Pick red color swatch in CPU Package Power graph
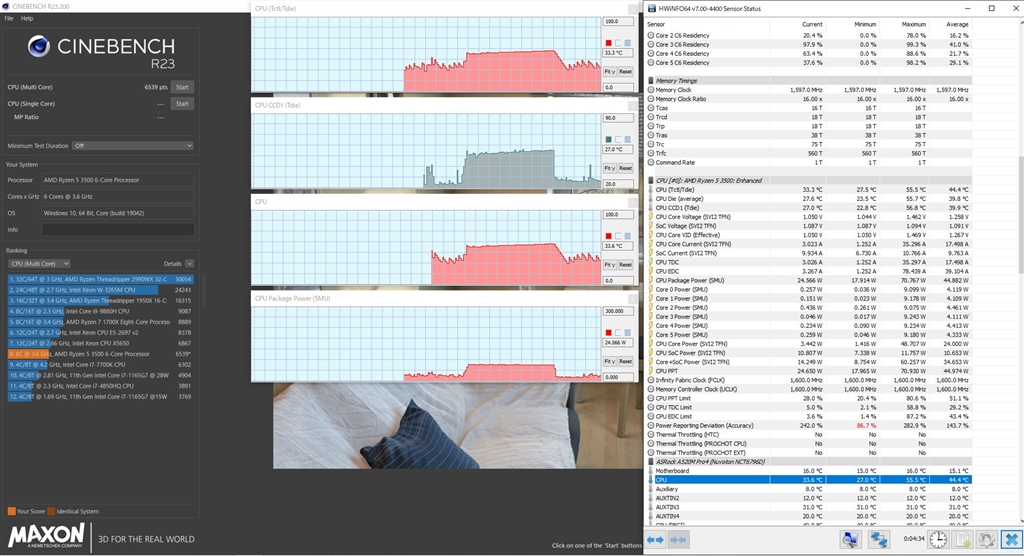 pos(609,333)
